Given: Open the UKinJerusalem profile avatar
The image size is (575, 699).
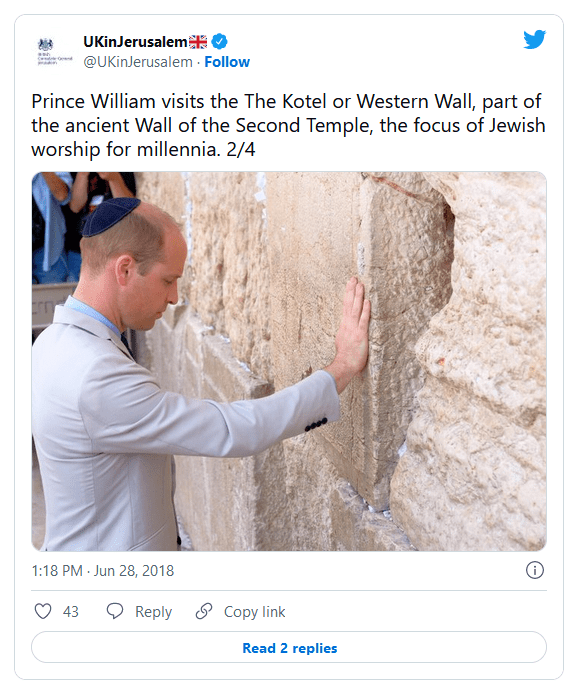Looking at the screenshot, I should pyautogui.click(x=54, y=51).
